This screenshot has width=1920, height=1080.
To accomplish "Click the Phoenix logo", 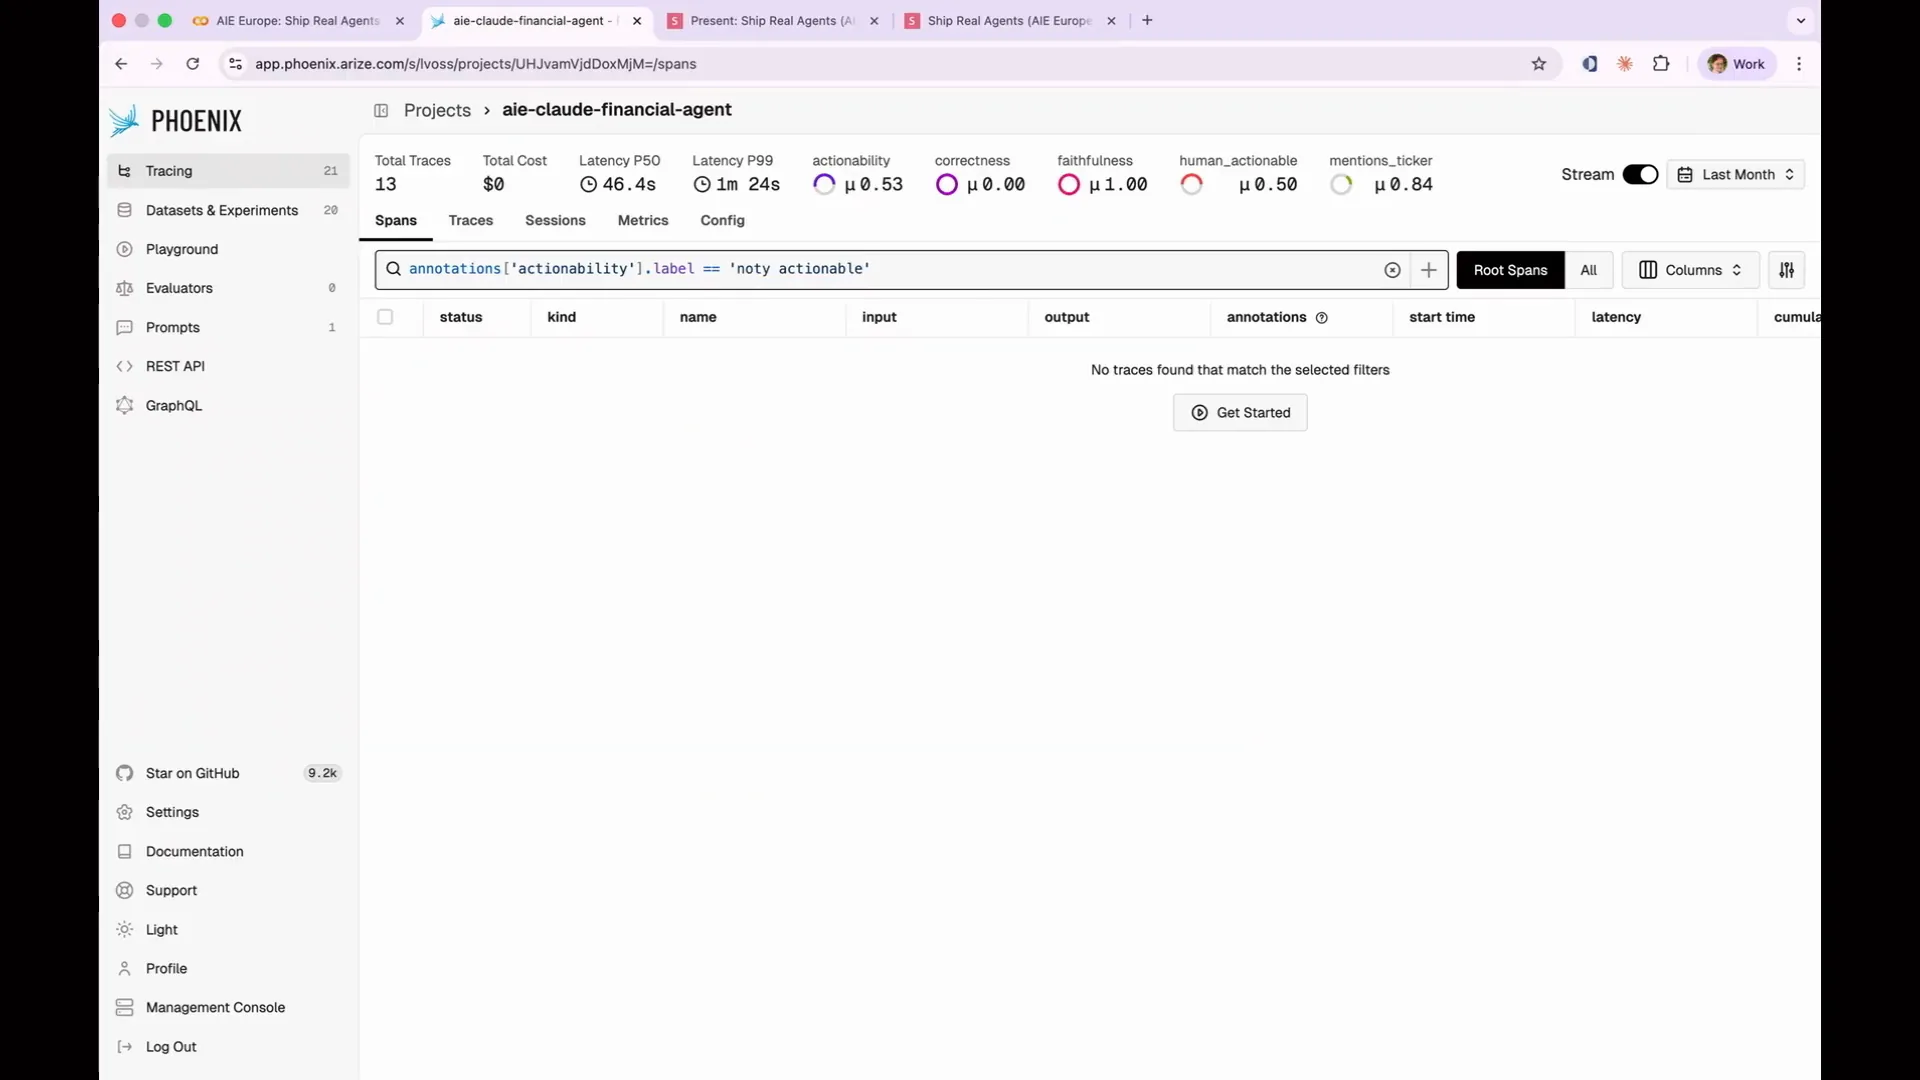I will pos(176,121).
